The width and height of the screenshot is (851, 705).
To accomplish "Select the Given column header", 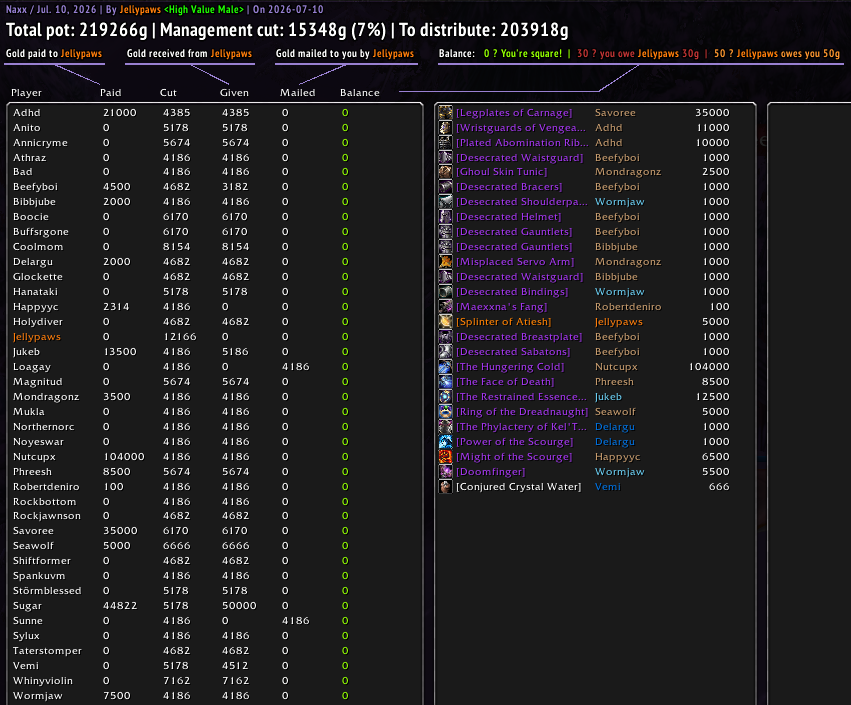I will [x=234, y=93].
